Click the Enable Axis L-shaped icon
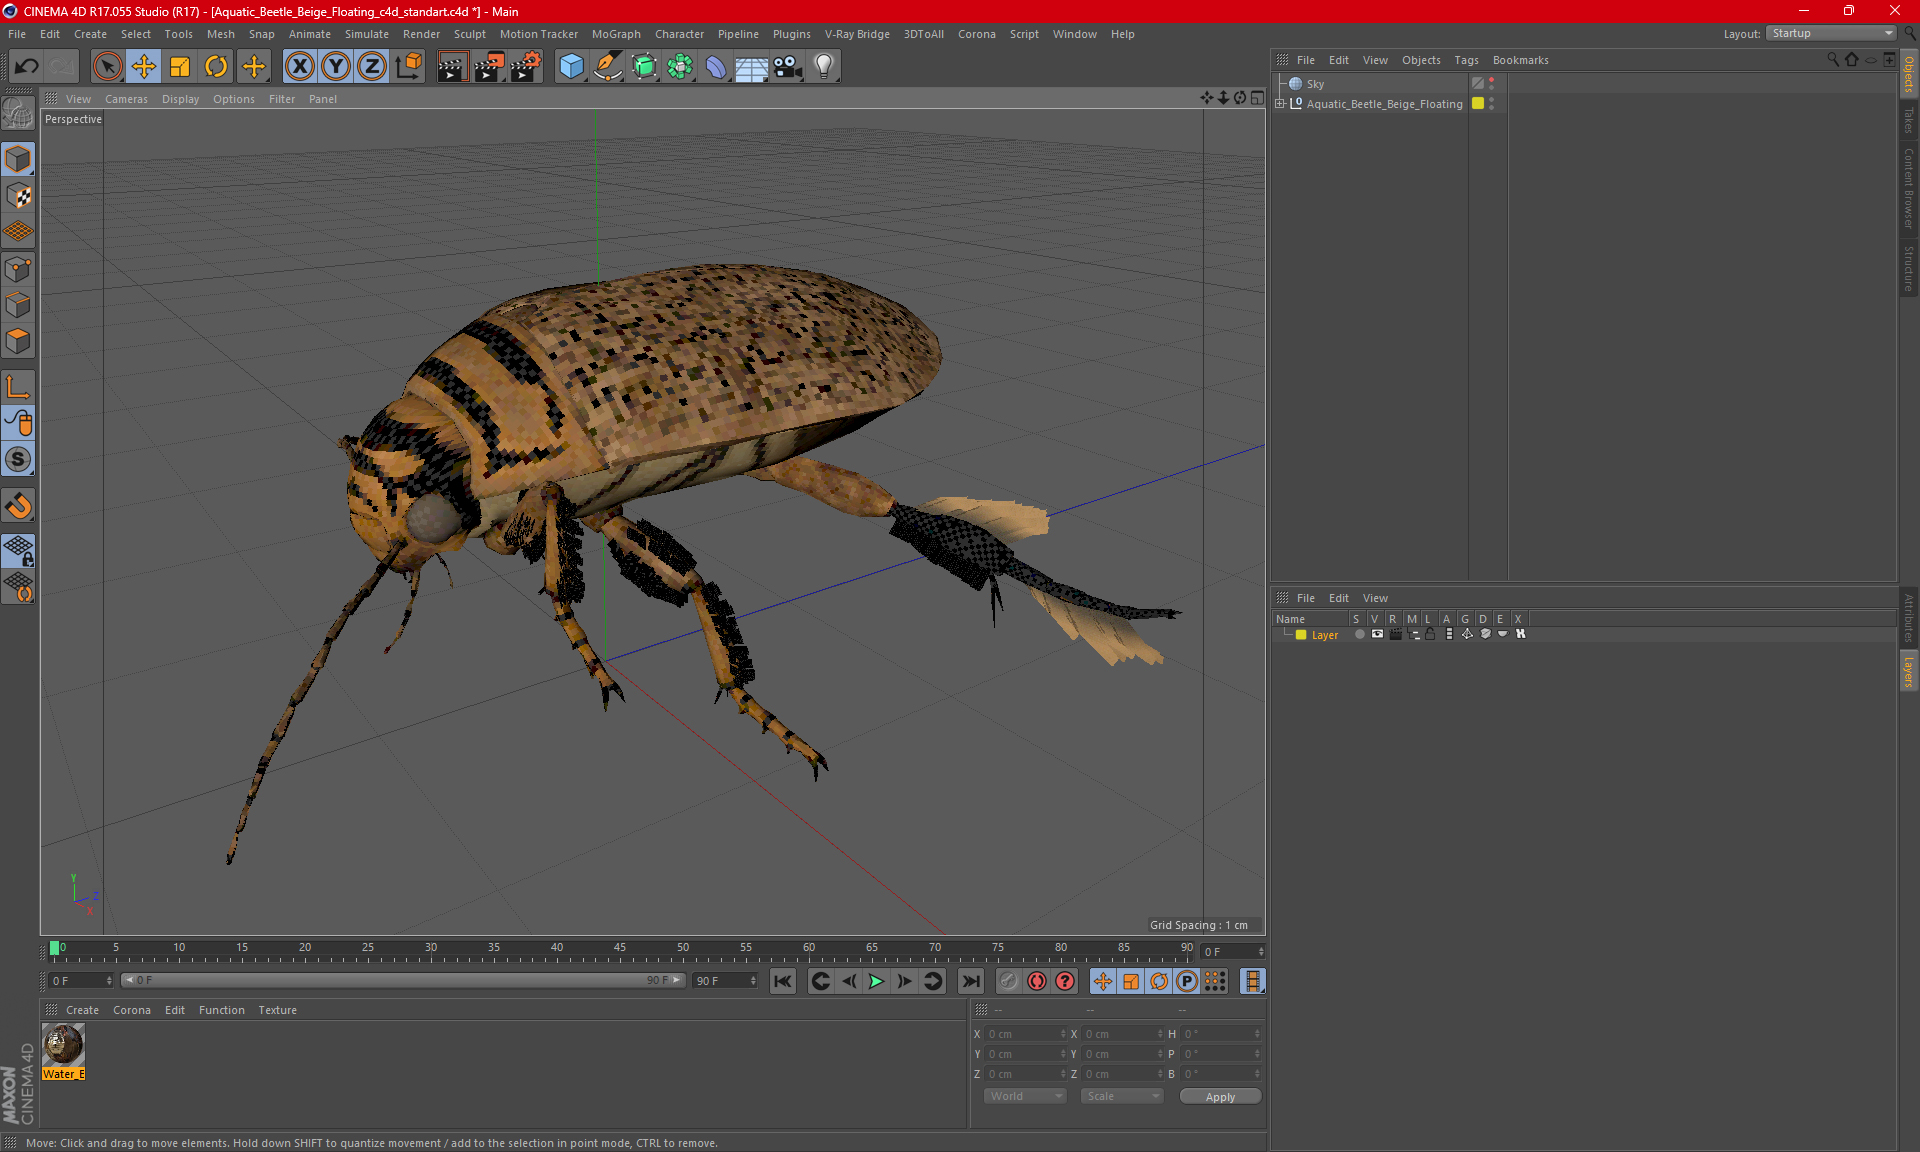Viewport: 1920px width, 1152px height. point(18,387)
